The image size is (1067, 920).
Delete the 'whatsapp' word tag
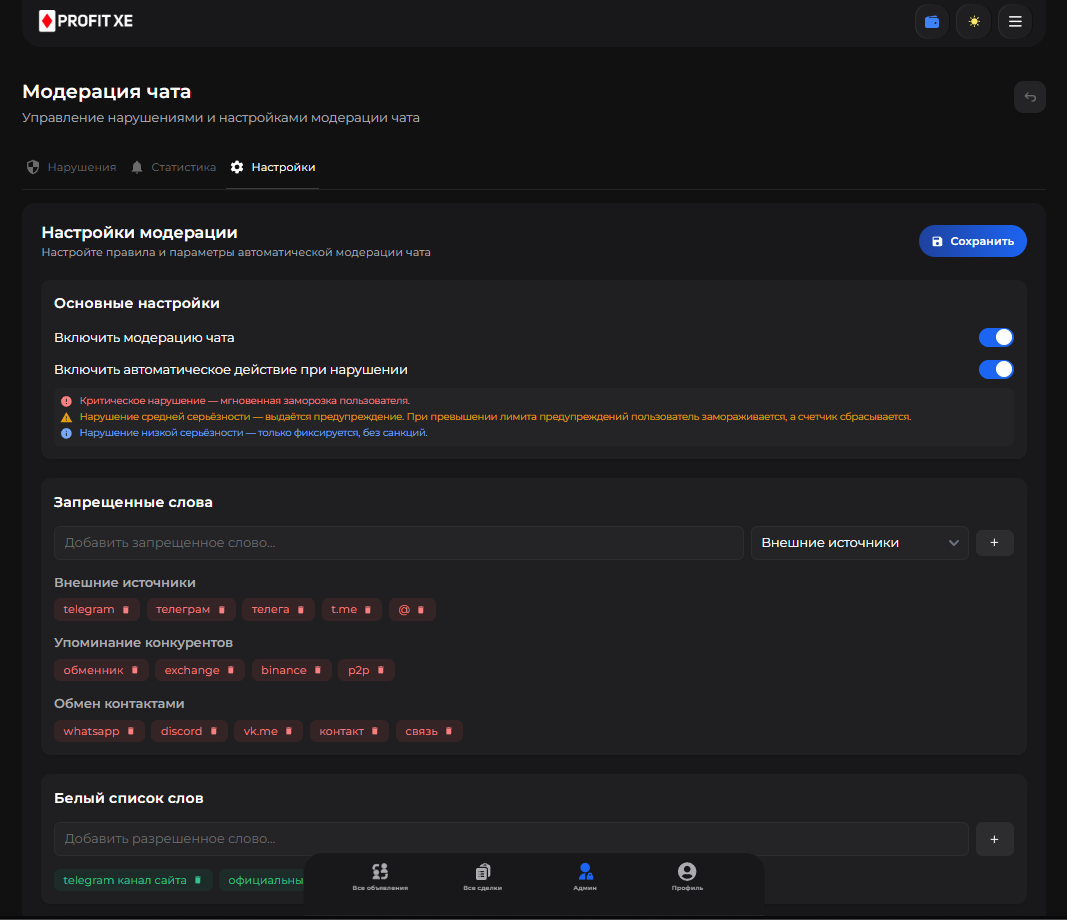click(x=131, y=731)
